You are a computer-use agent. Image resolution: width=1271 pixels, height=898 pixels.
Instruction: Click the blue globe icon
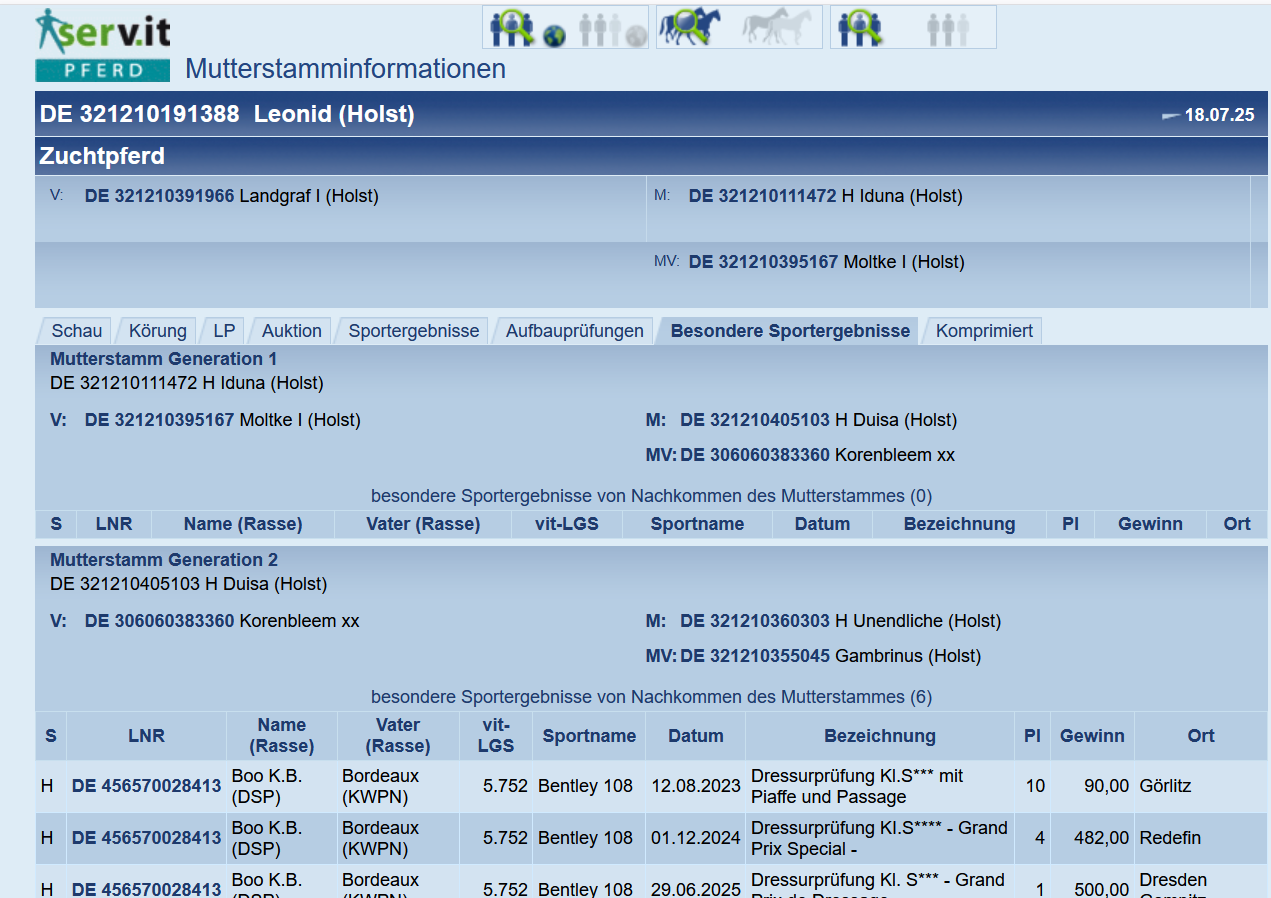(554, 36)
